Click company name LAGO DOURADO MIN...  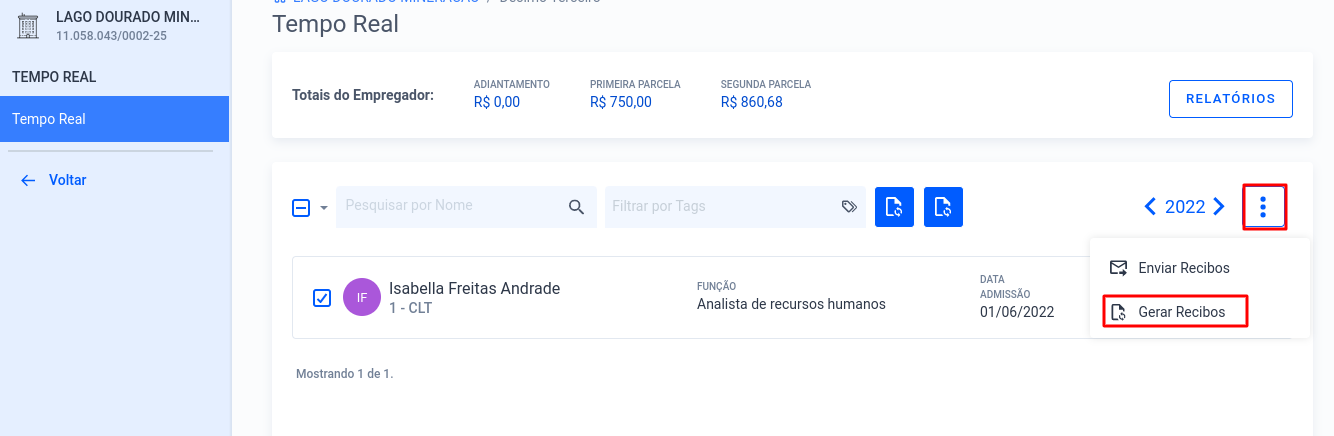pyautogui.click(x=128, y=18)
